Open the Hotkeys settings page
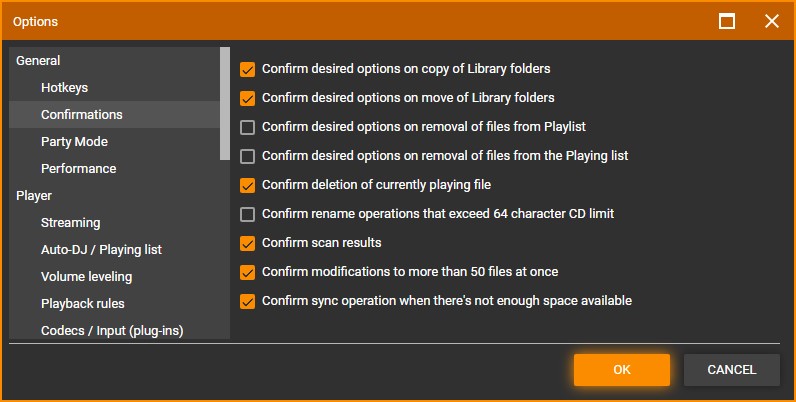 (x=64, y=88)
